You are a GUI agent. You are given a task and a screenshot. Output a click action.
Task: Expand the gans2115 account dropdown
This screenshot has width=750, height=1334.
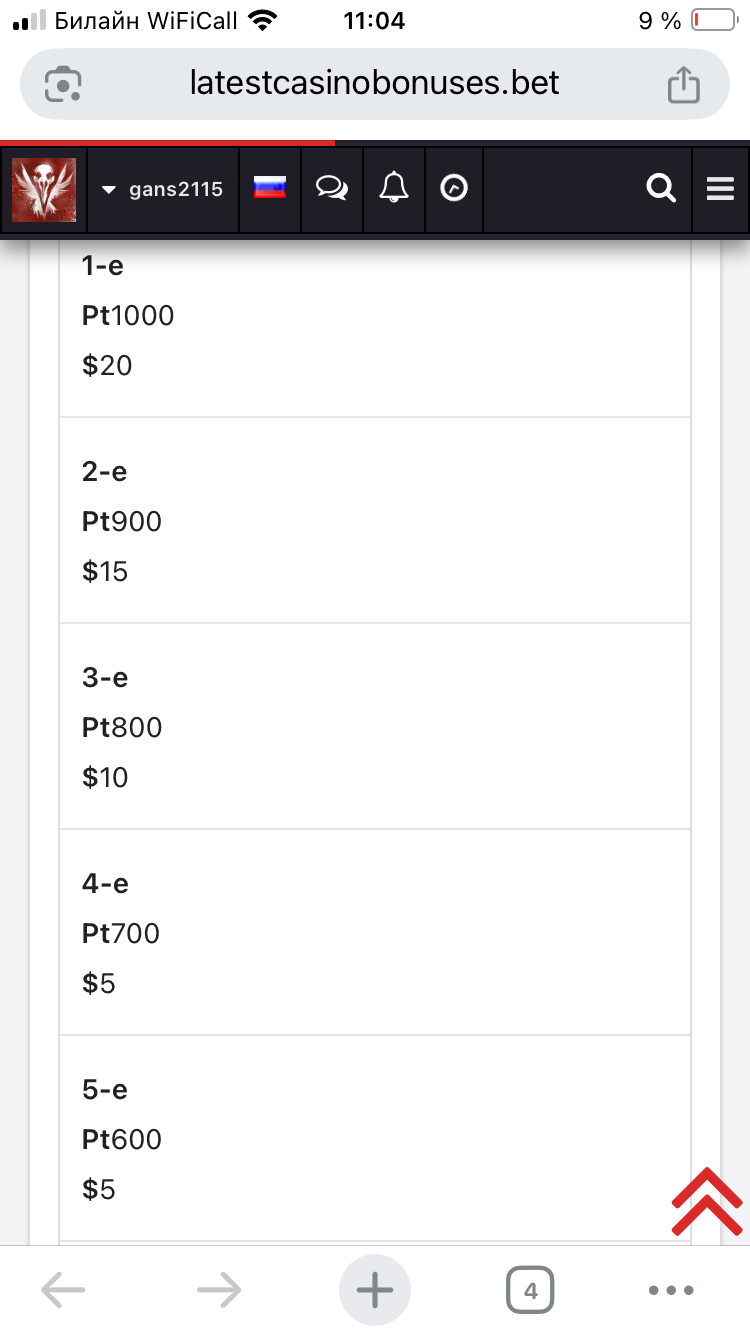pos(163,190)
